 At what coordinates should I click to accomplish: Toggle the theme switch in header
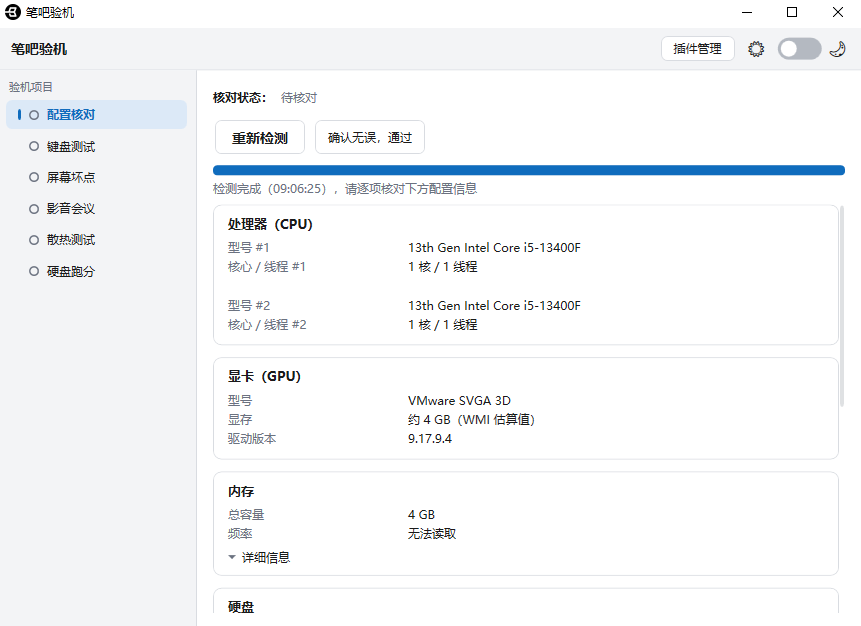point(800,49)
